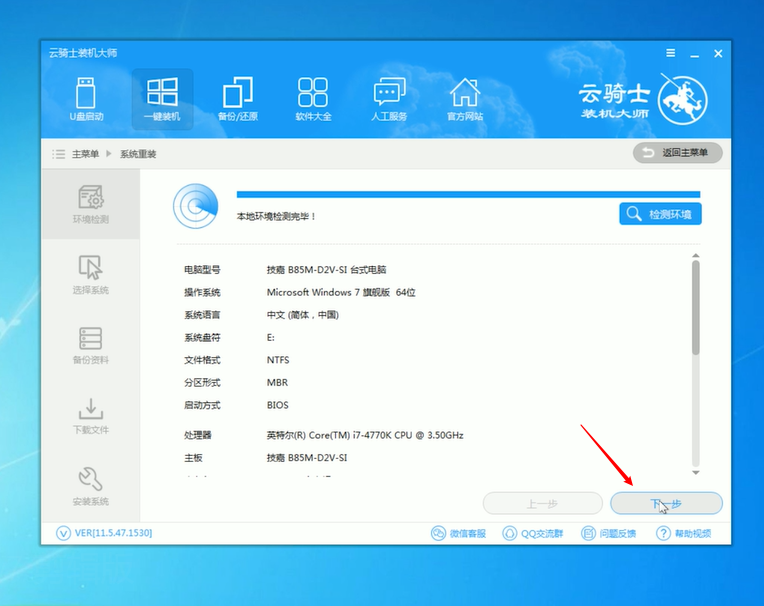The image size is (764, 606).
Task: Open 微信客服 in status bar
Action: click(x=458, y=533)
